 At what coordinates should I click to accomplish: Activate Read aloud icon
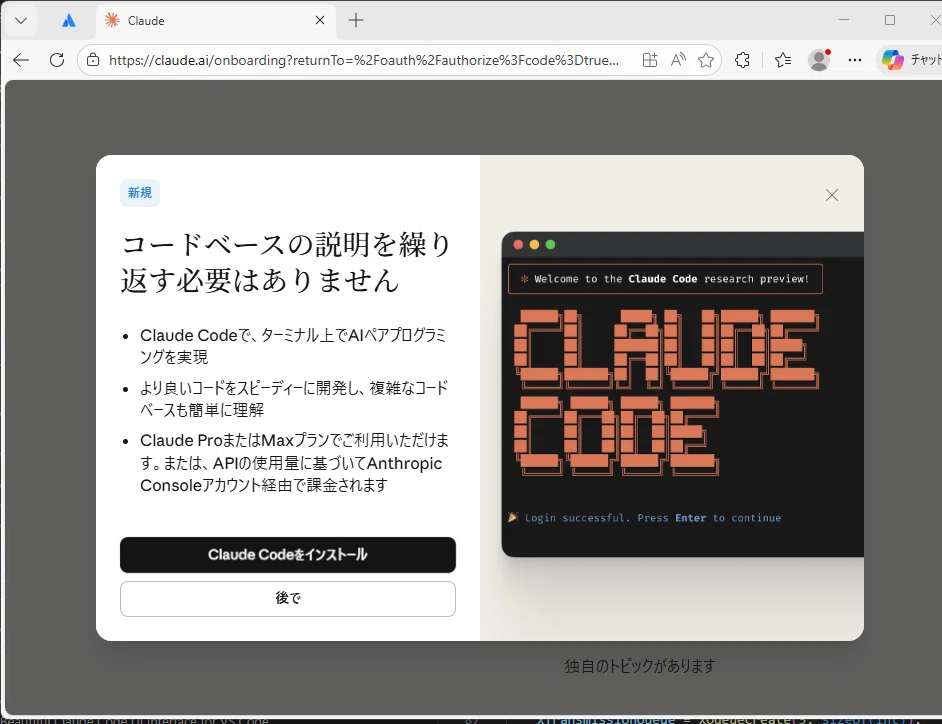[678, 60]
